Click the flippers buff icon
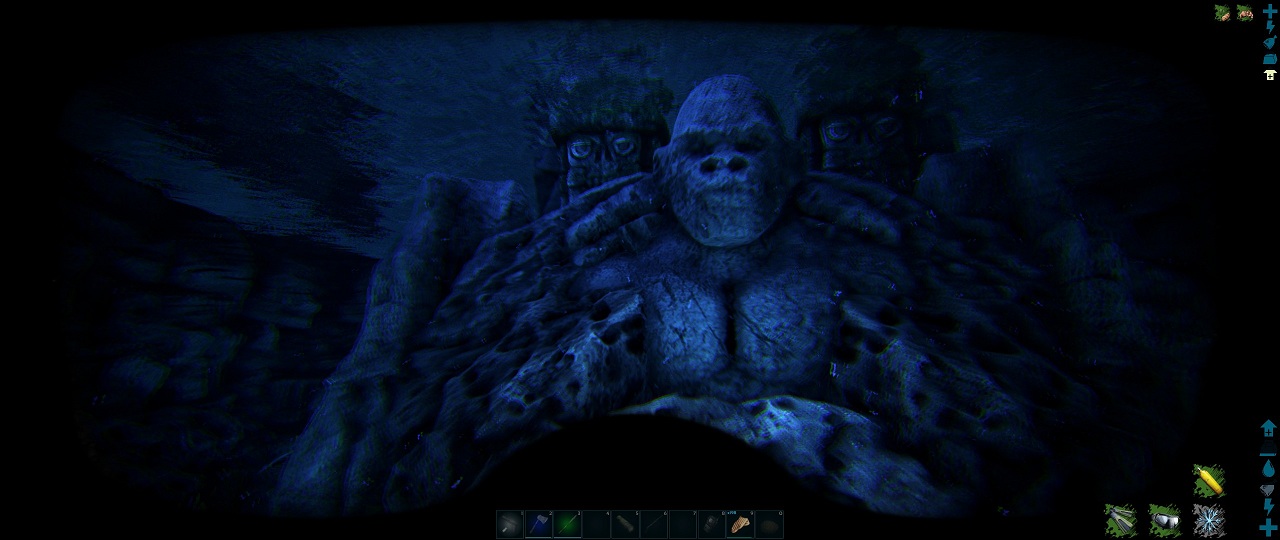This screenshot has height=540, width=1280. coord(1121,520)
